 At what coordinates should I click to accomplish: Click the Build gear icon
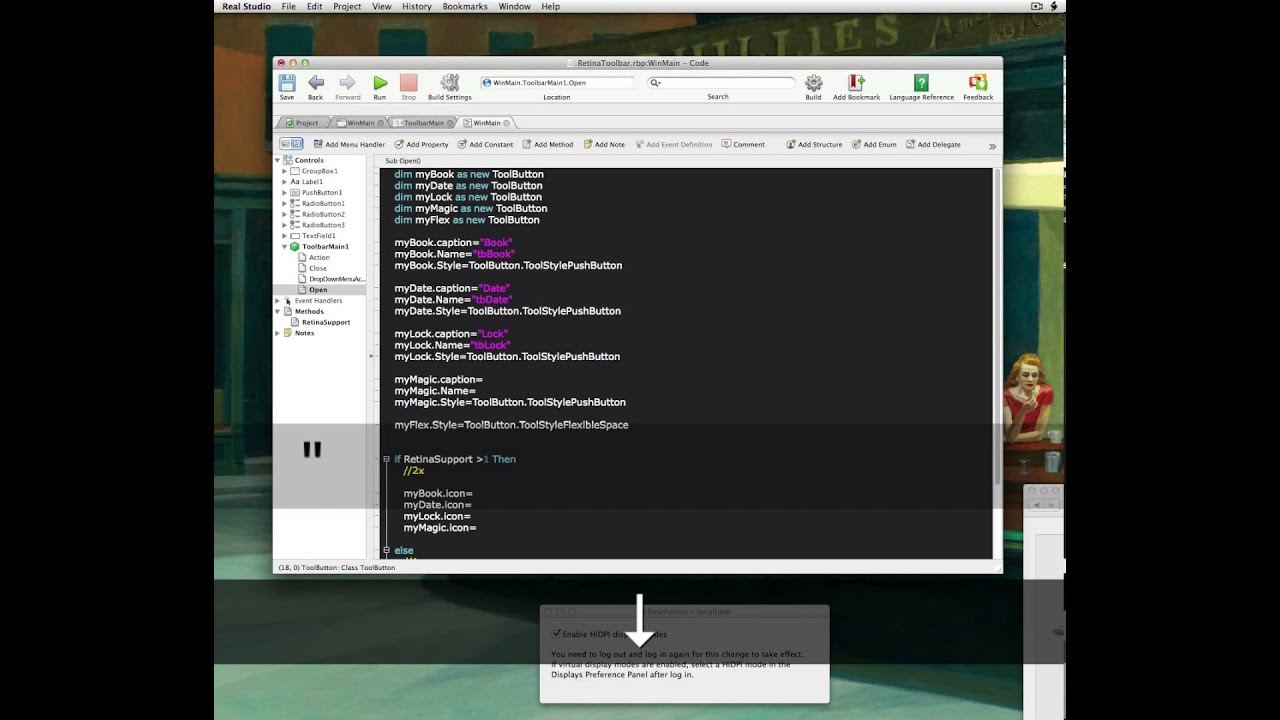point(813,84)
